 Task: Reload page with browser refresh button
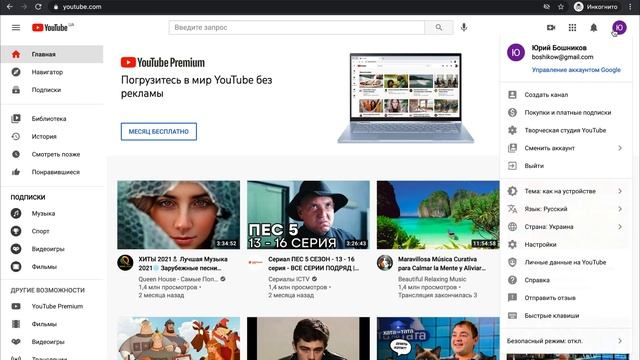click(x=38, y=7)
